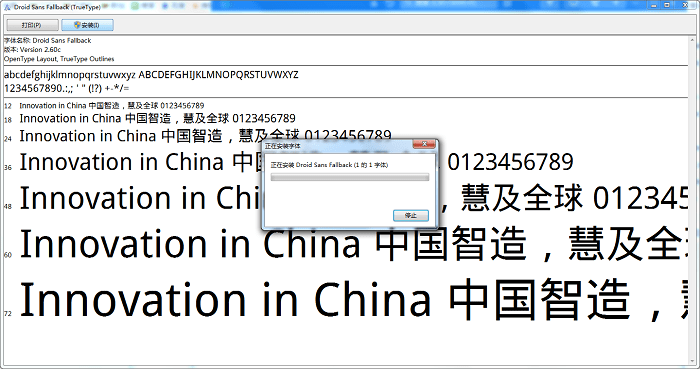Close the Droid Sans Fallback window

click(x=685, y=5)
